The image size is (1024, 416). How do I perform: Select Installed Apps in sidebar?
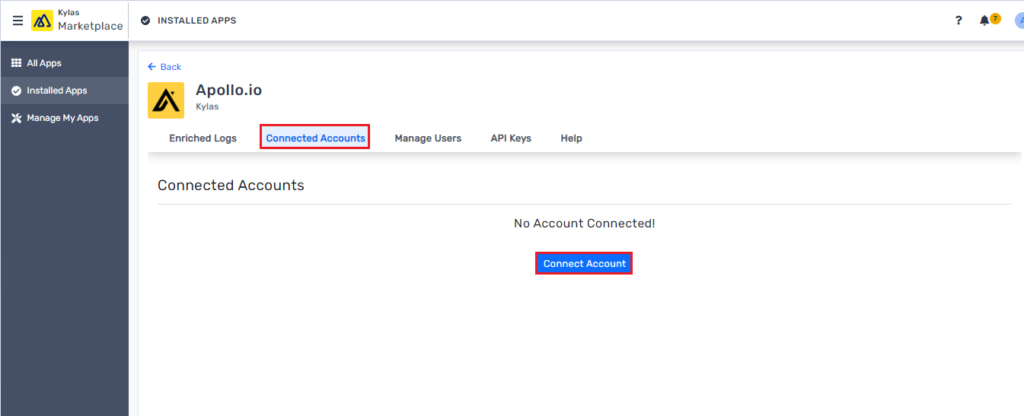[x=64, y=91]
